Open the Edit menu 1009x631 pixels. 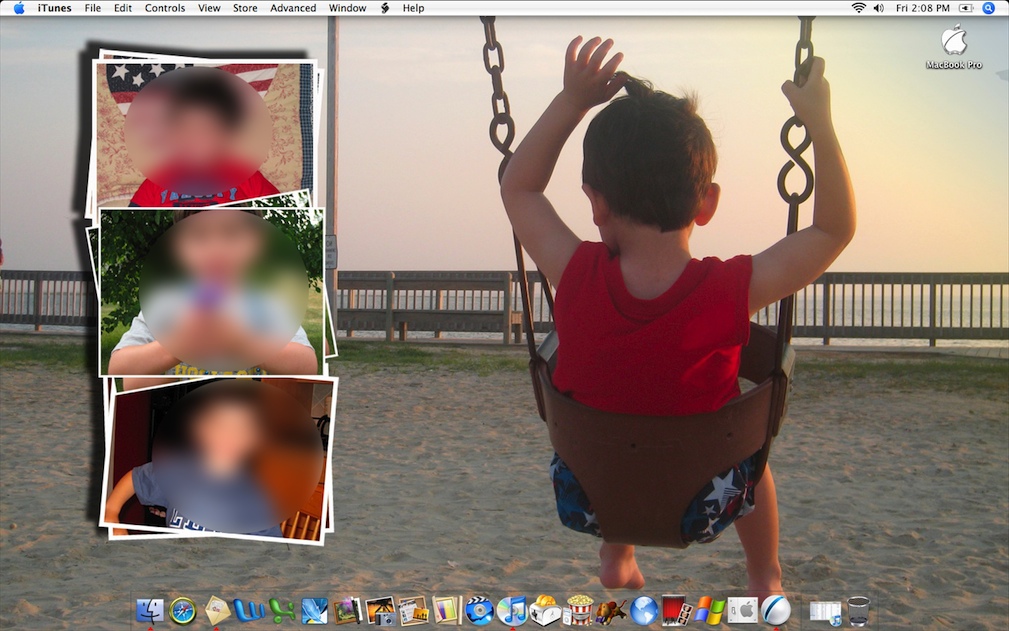pyautogui.click(x=123, y=8)
